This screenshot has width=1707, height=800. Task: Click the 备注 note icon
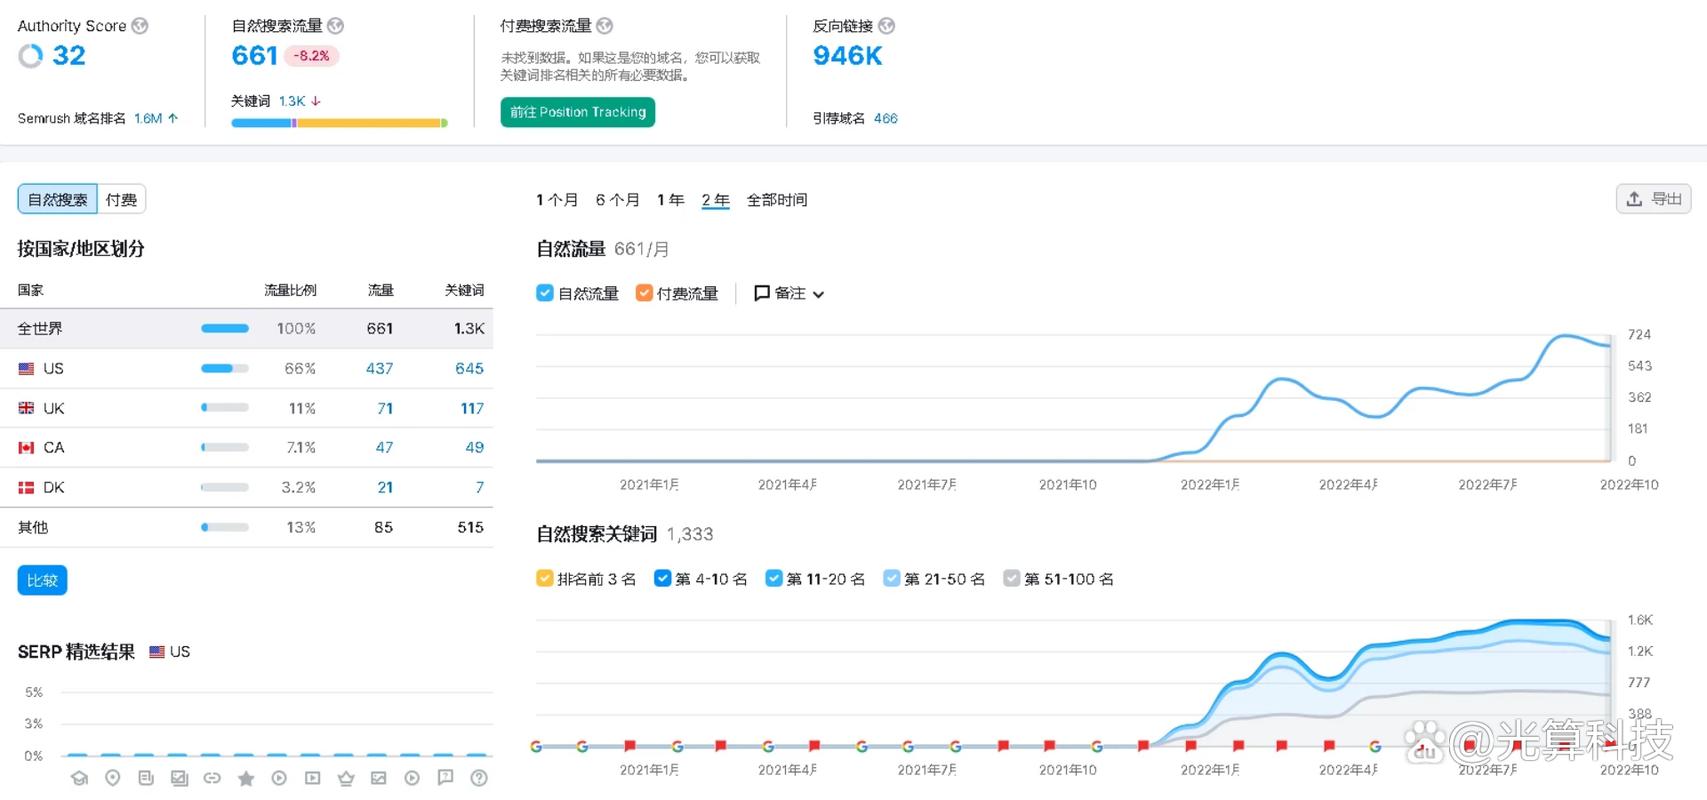point(762,293)
